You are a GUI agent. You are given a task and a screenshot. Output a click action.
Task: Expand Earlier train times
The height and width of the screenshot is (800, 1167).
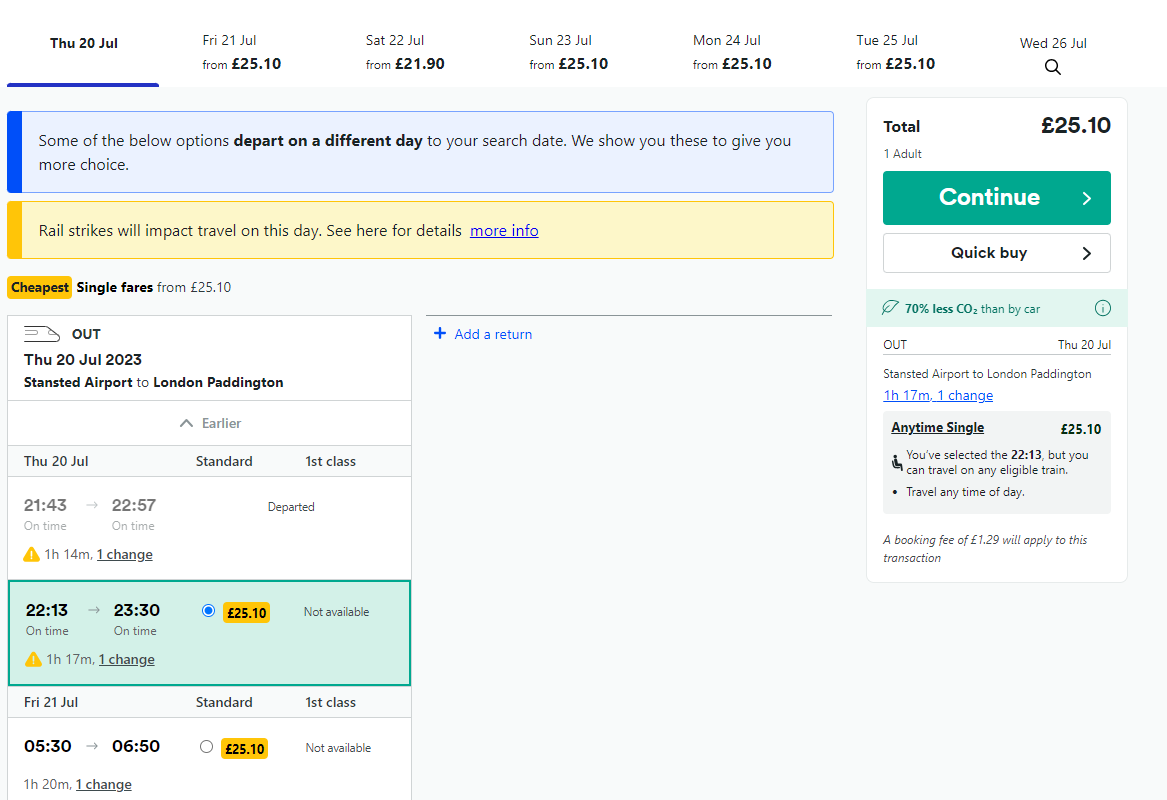click(210, 423)
